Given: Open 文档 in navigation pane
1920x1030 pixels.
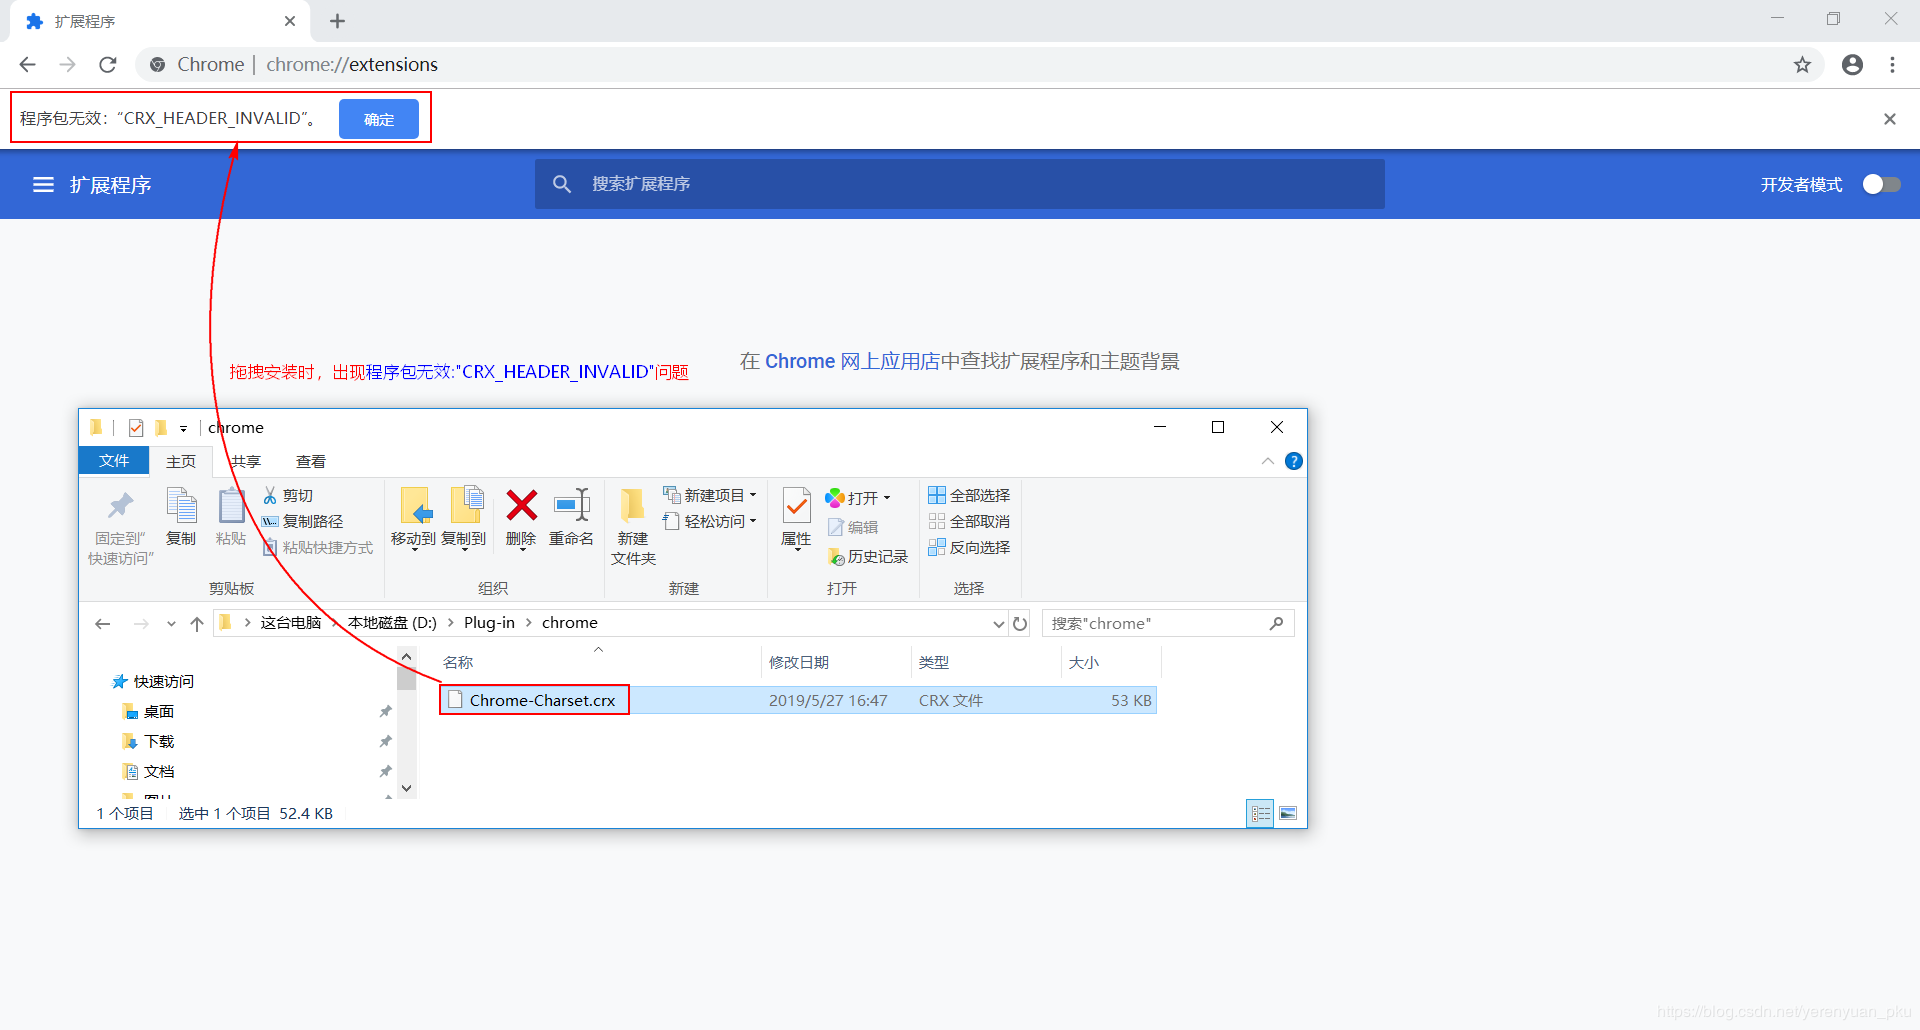Looking at the screenshot, I should point(148,771).
